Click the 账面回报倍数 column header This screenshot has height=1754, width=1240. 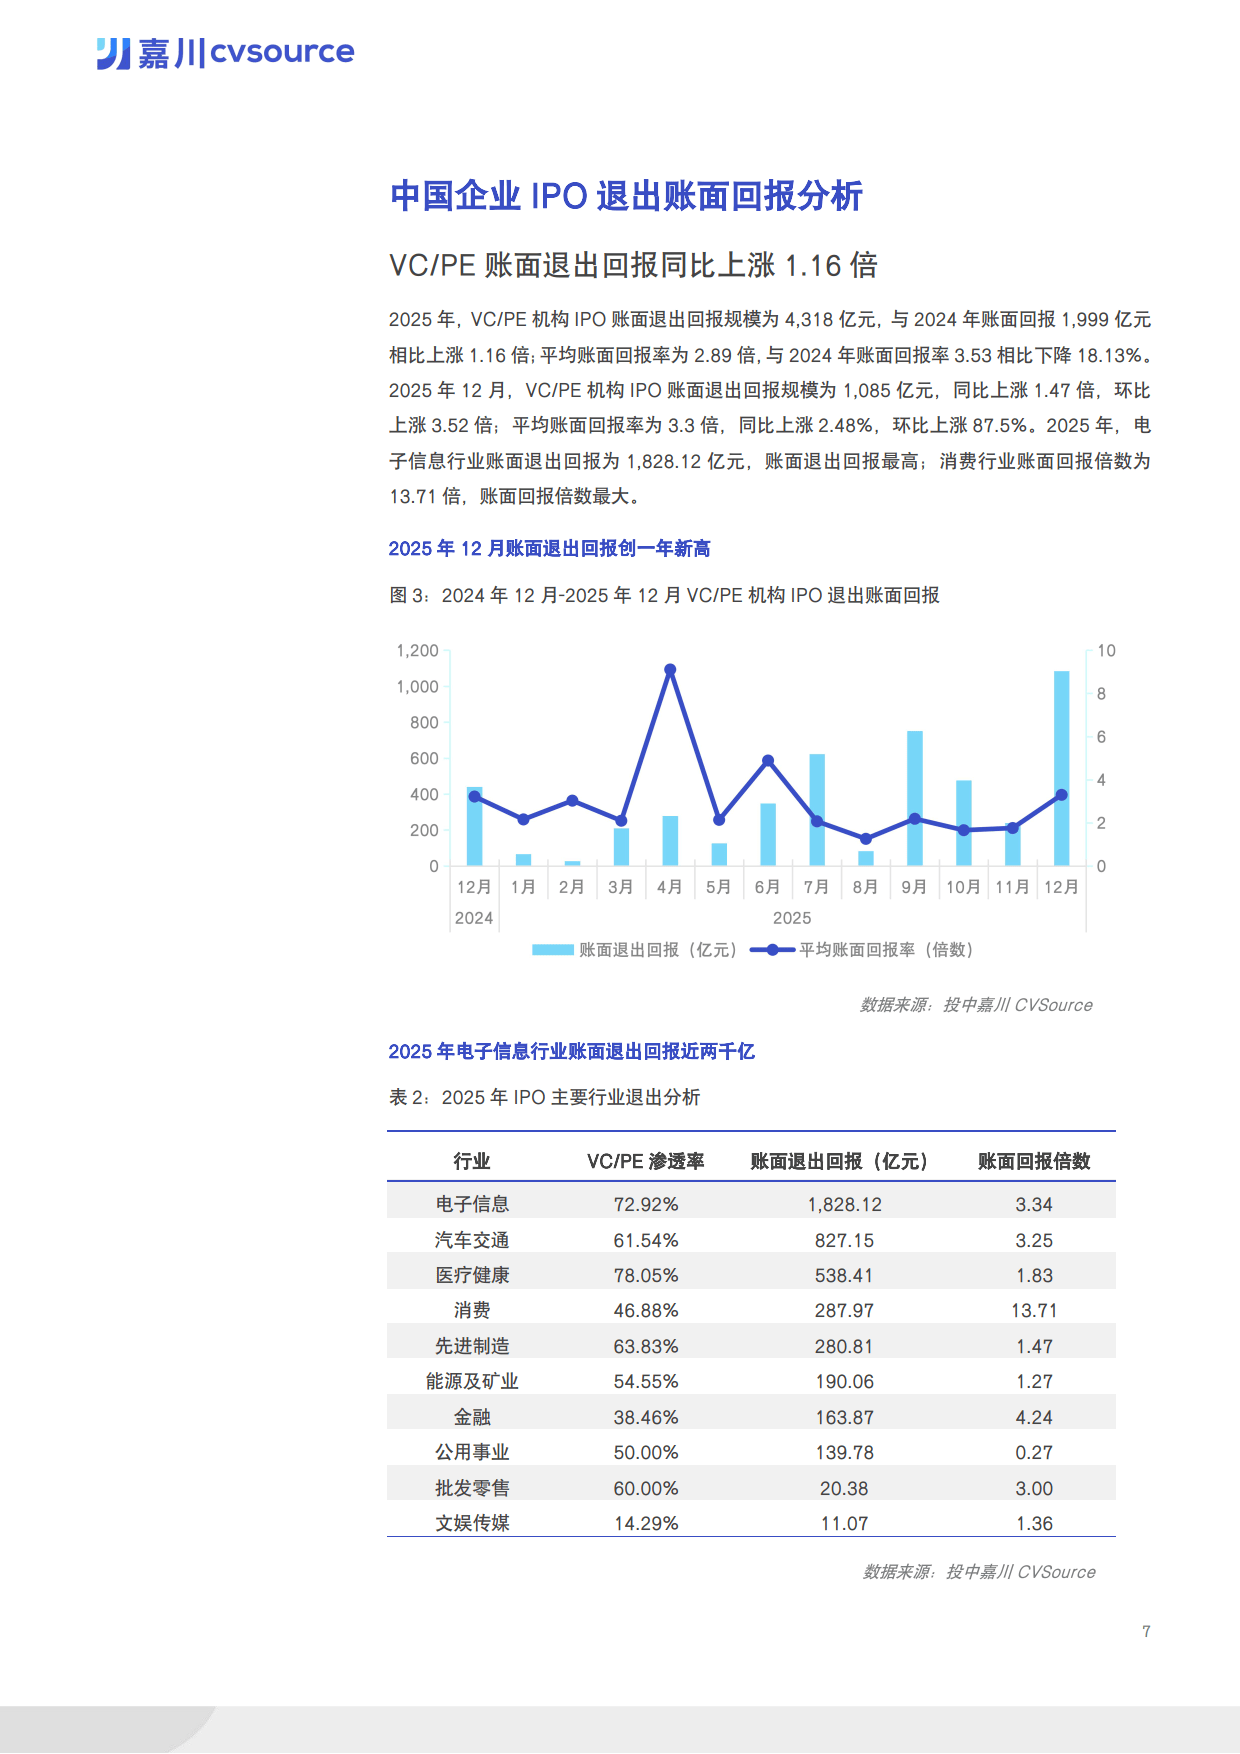tap(1033, 1161)
